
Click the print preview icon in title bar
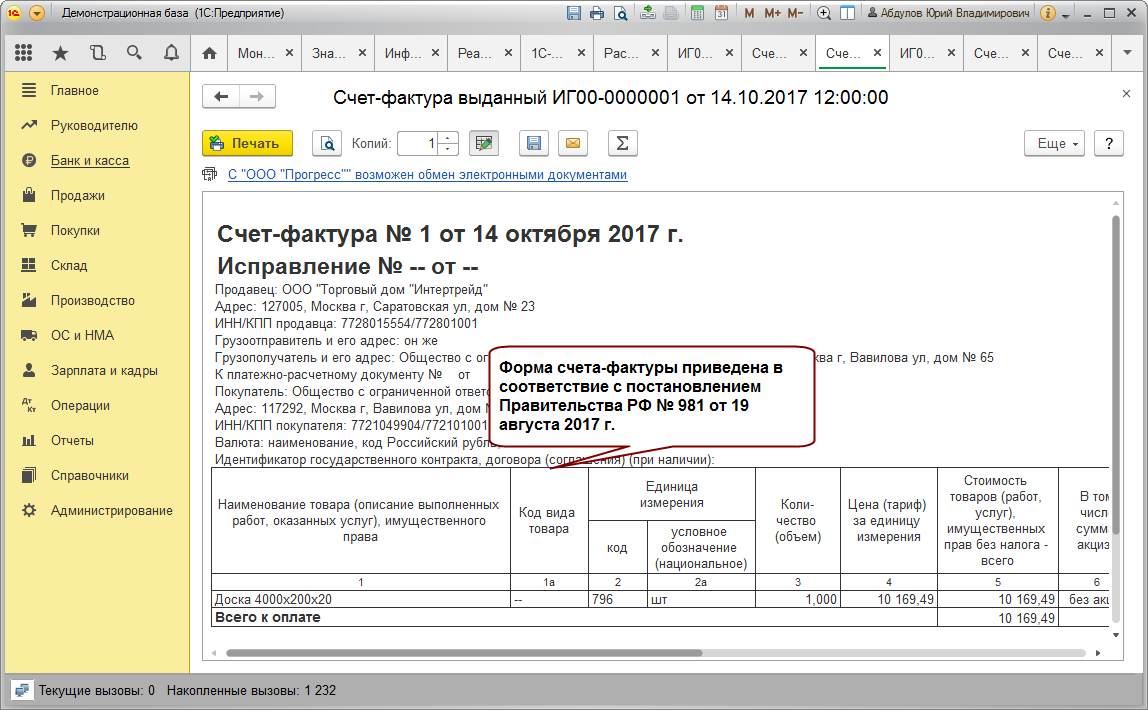621,13
